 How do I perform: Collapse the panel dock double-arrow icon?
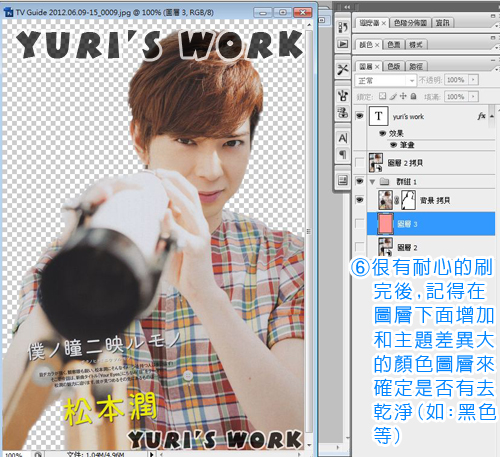(347, 7)
